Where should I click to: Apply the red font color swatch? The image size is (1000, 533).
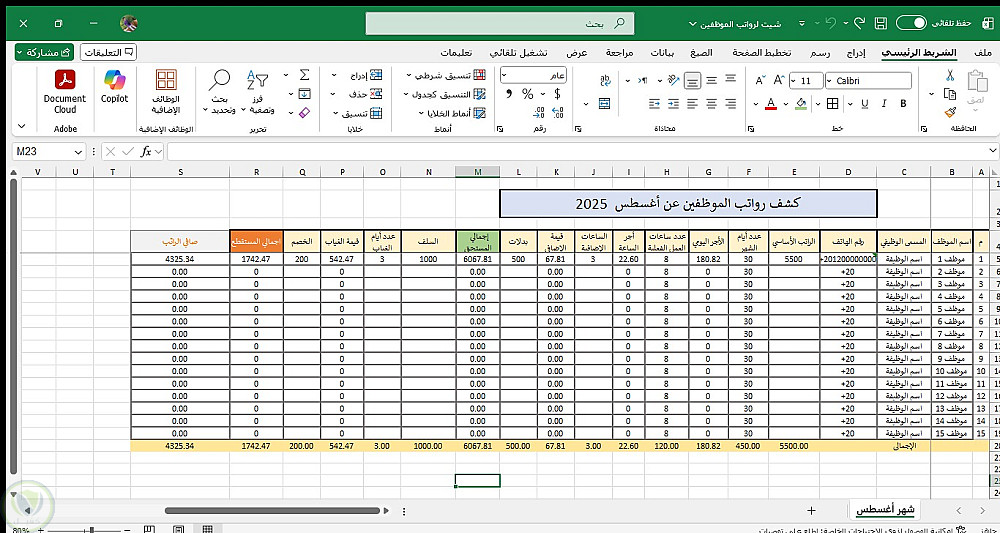[770, 104]
